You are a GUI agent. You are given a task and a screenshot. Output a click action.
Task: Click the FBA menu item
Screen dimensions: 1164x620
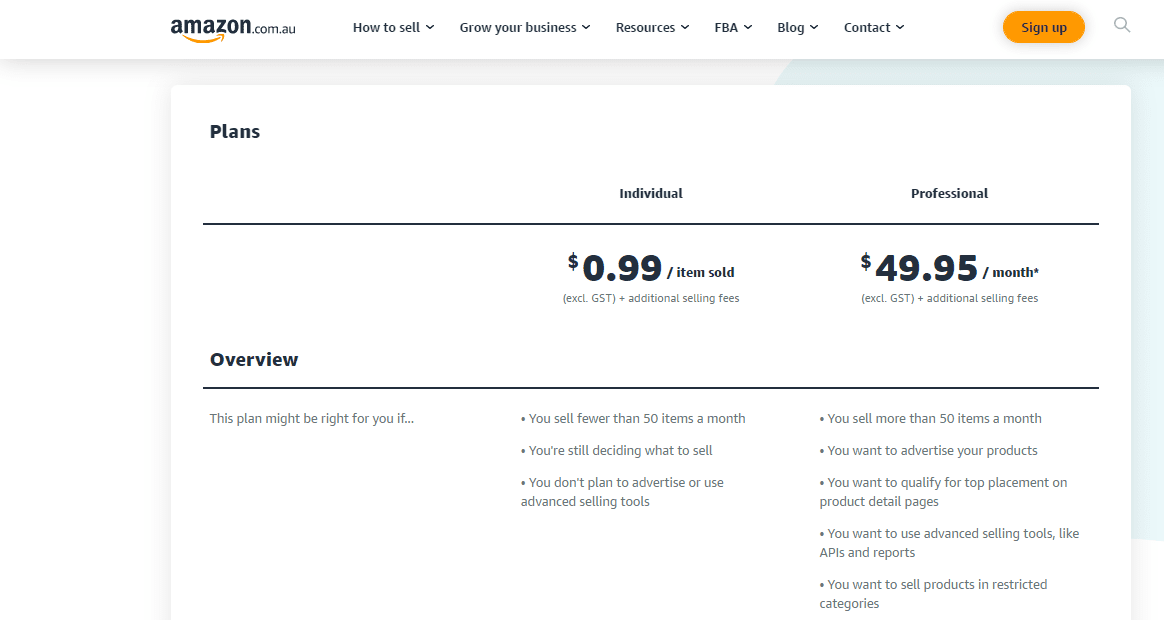pos(726,27)
